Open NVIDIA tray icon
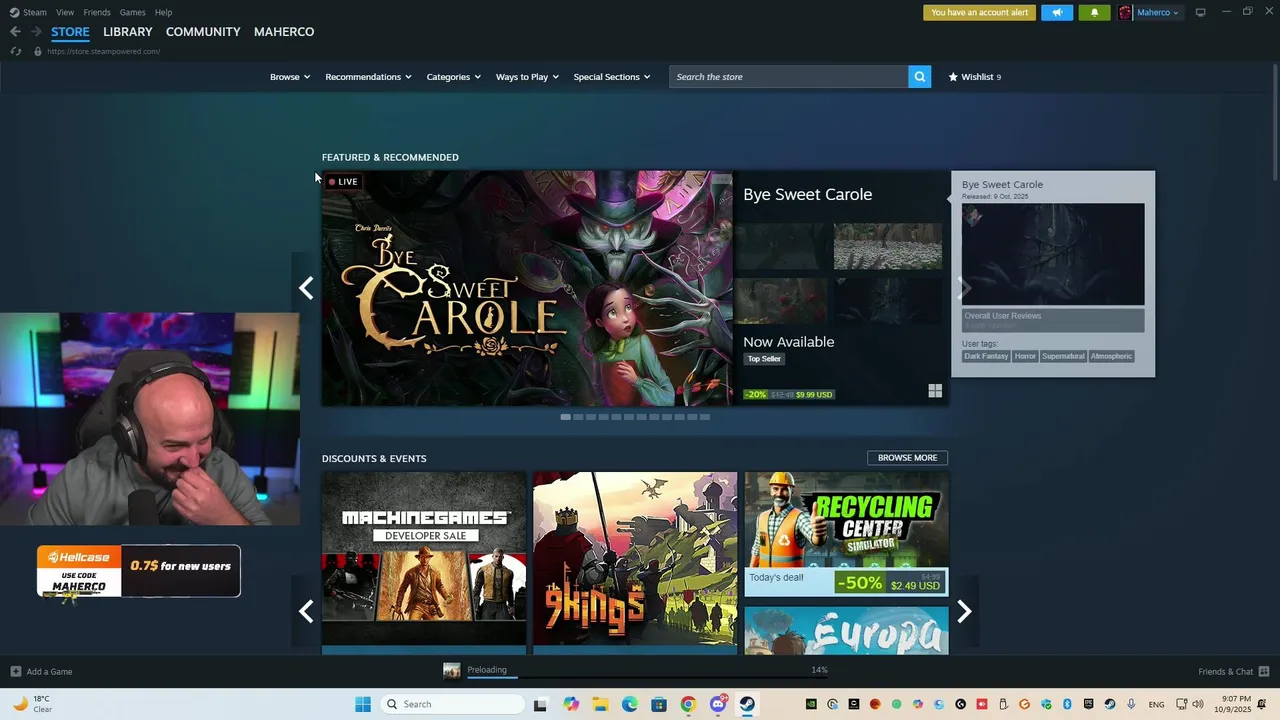 [x=811, y=704]
